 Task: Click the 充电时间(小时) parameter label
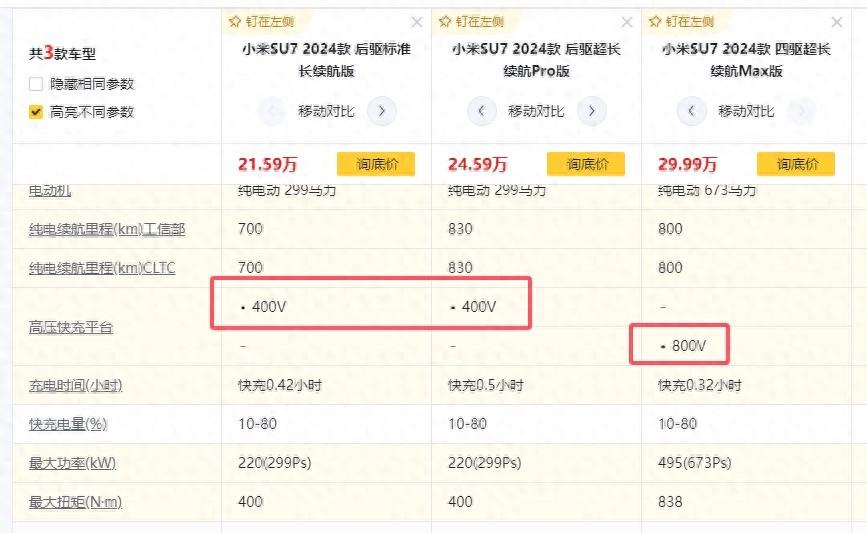[x=76, y=385]
